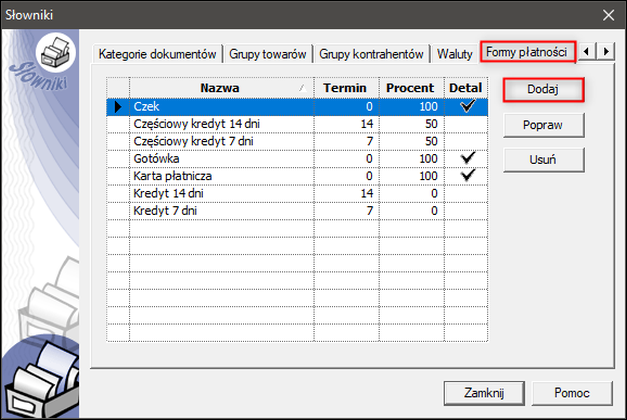Click the Dodaj button
Screen dimensions: 627x420
click(x=543, y=89)
